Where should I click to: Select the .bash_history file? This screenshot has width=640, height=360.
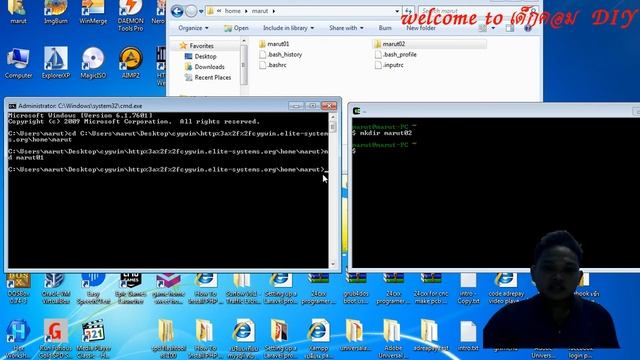[x=280, y=54]
